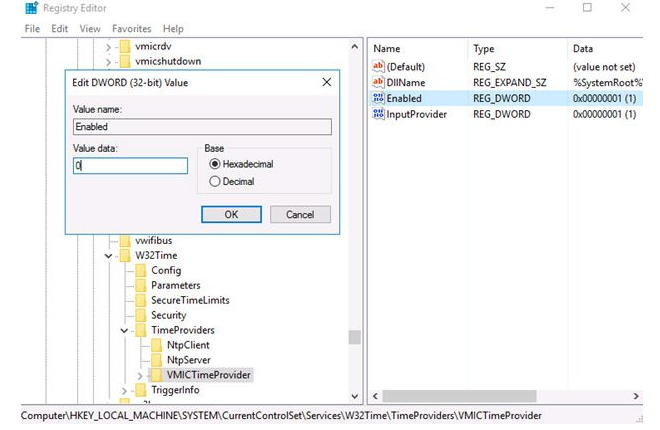Expand the VMICTimeProvider tree node
The width and height of the screenshot is (660, 430).
[140, 375]
